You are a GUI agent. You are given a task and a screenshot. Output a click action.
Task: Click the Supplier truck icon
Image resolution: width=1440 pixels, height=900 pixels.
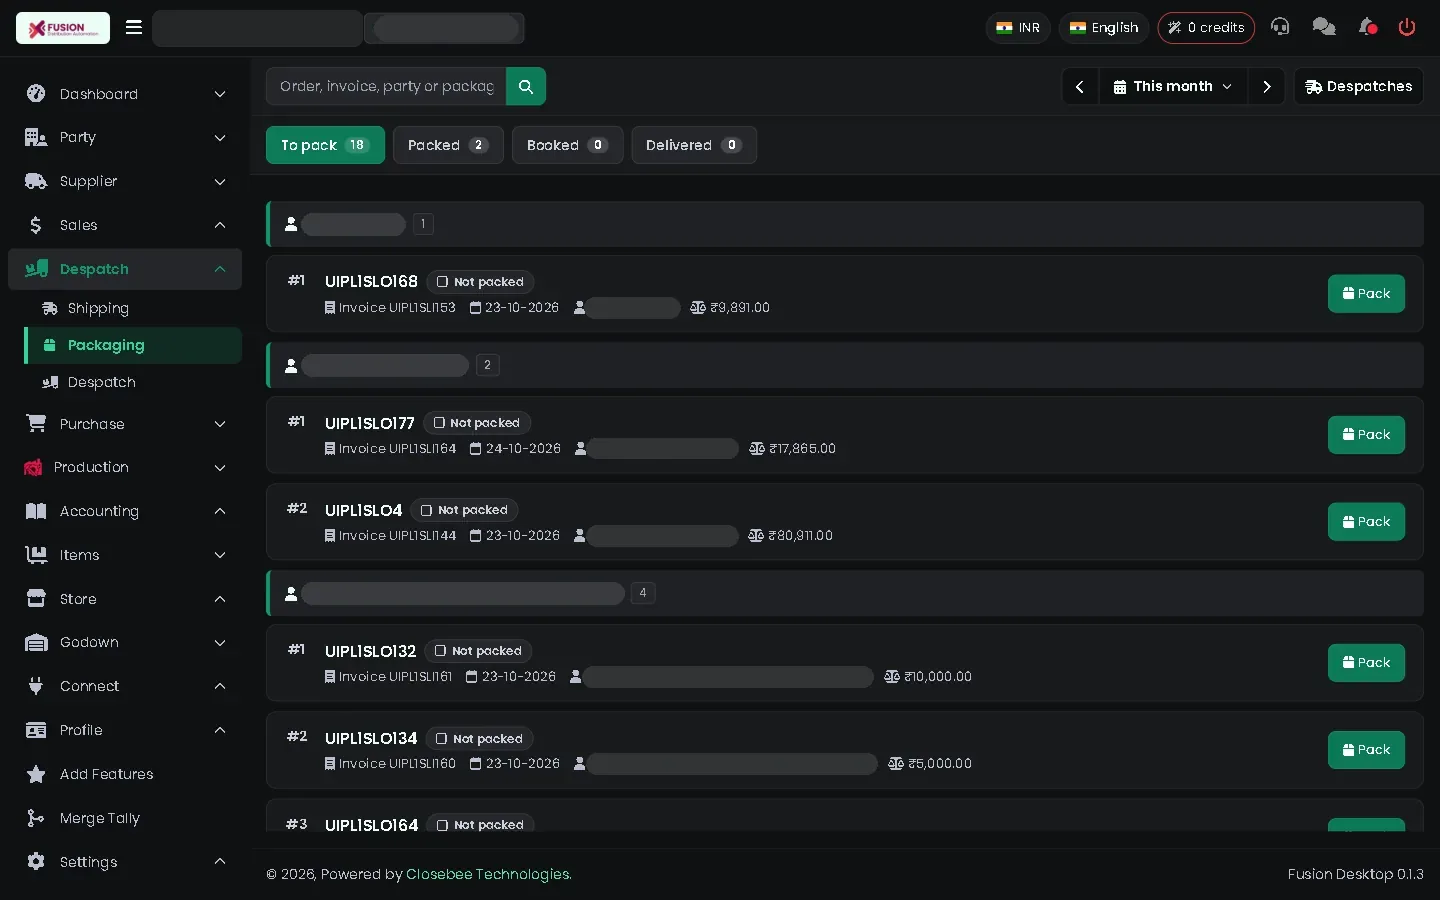36,181
